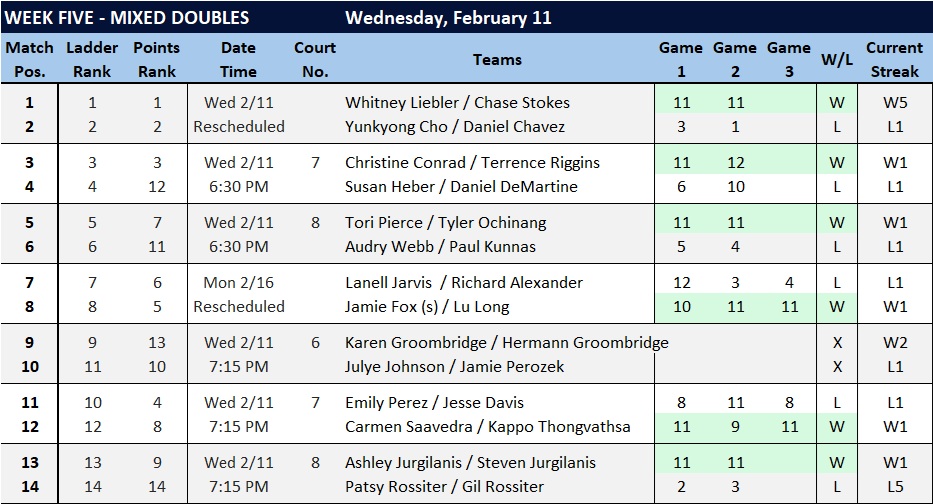Viewport: 933px width, 504px height.
Task: Click the 'Jamie Fox (s) / Lu Long' cell
Action: pos(424,306)
